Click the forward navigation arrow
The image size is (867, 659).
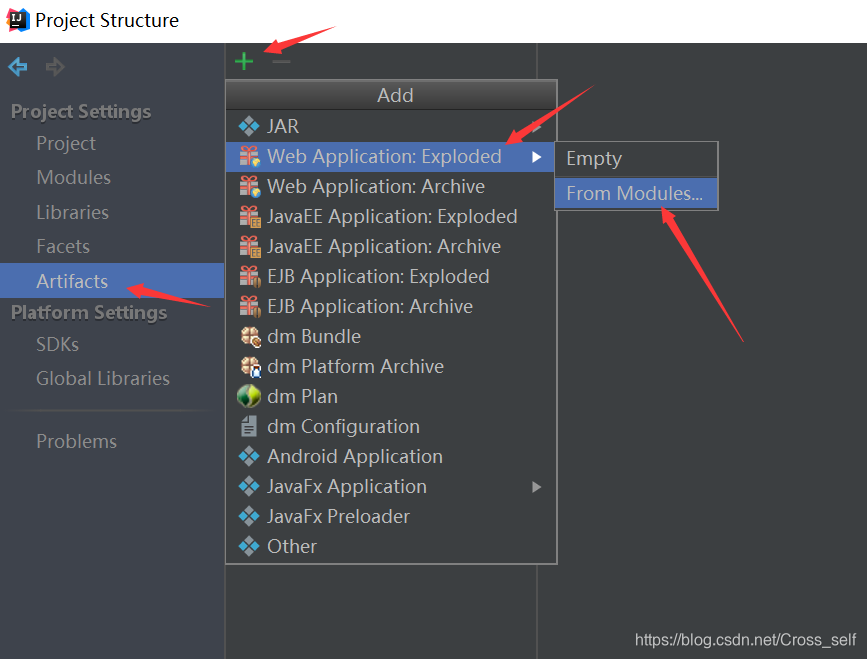coord(55,67)
